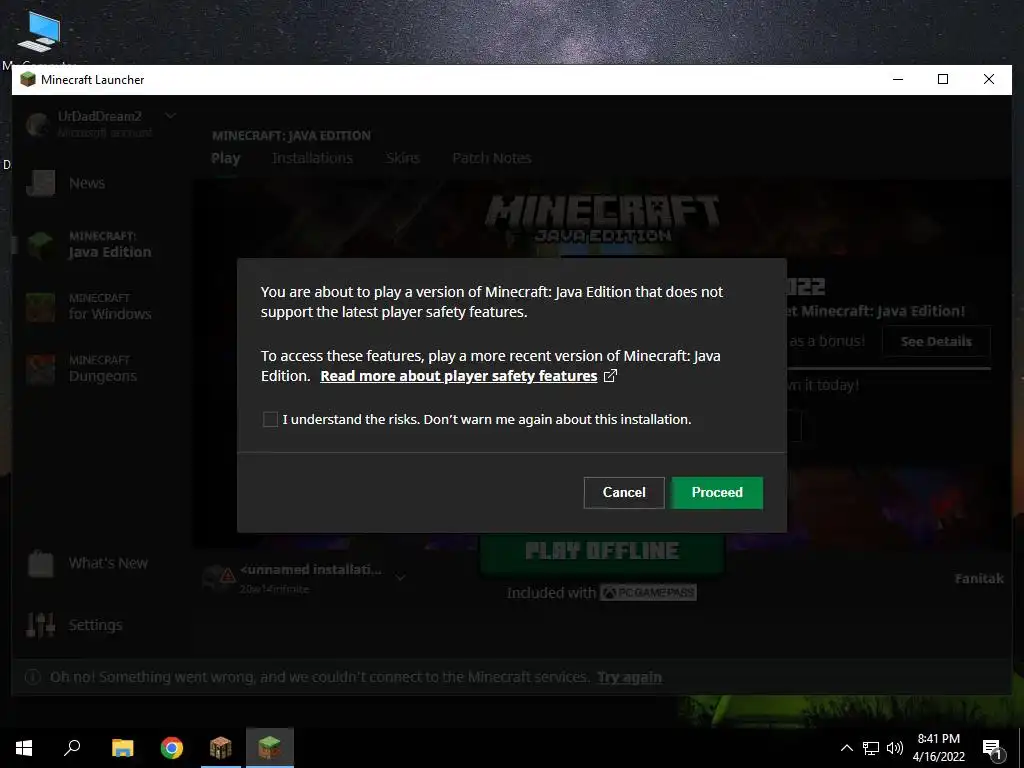Screen dimensions: 1024x768
Task: Show hidden system tray icons
Action: tap(846, 748)
